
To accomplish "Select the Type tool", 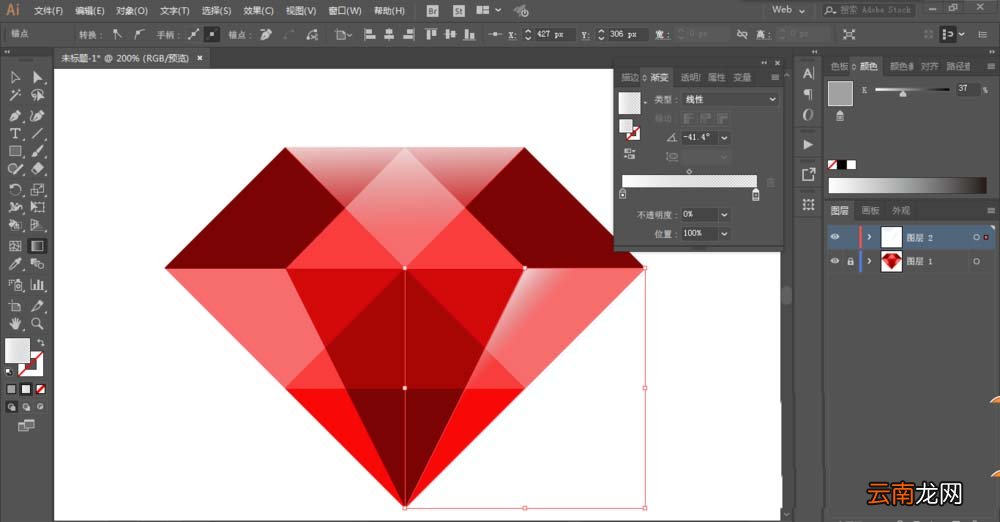I will [15, 134].
